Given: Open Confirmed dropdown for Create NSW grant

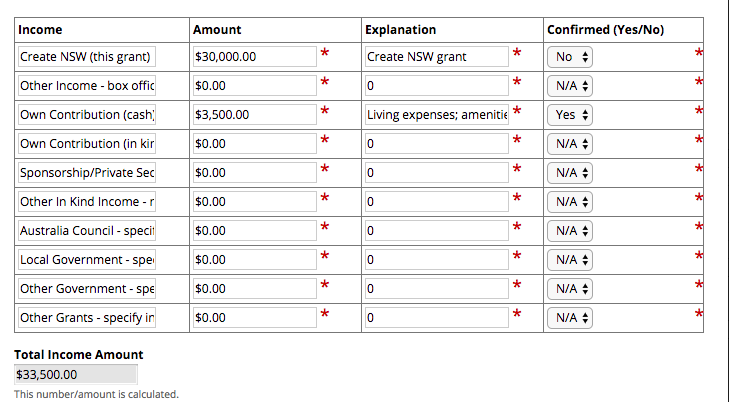Looking at the screenshot, I should (571, 57).
